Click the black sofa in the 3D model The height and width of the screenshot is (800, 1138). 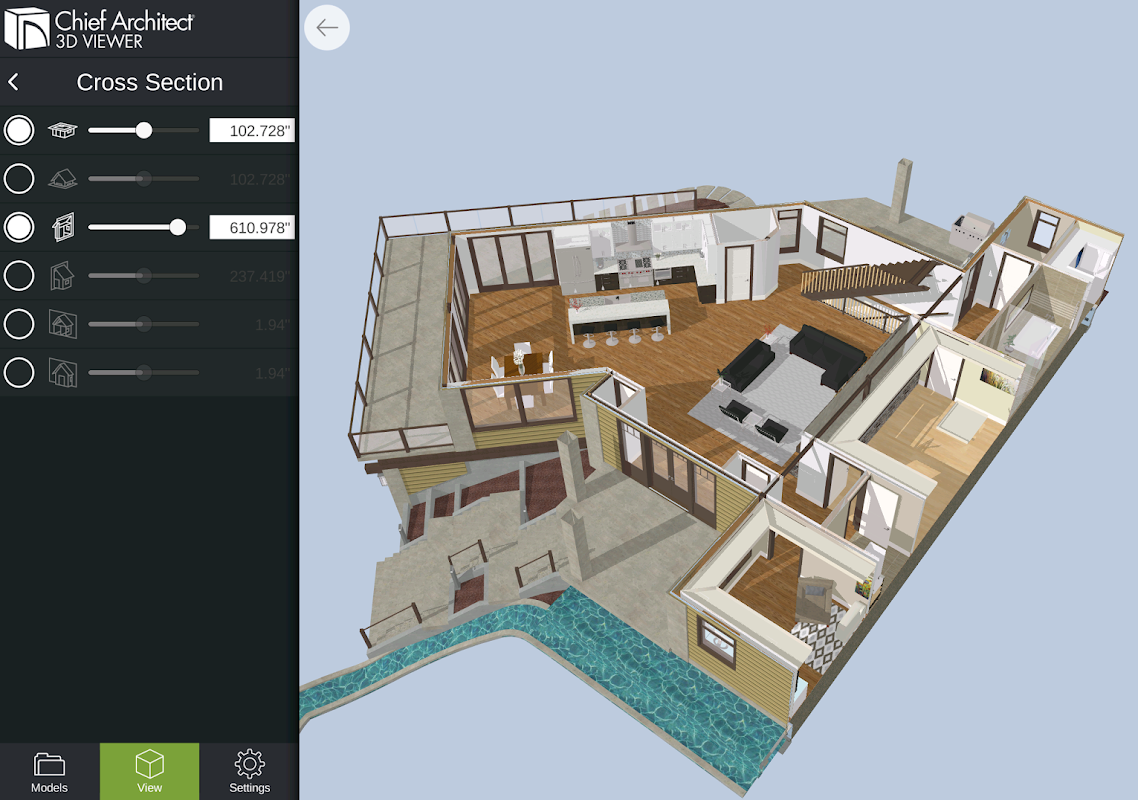pyautogui.click(x=829, y=358)
